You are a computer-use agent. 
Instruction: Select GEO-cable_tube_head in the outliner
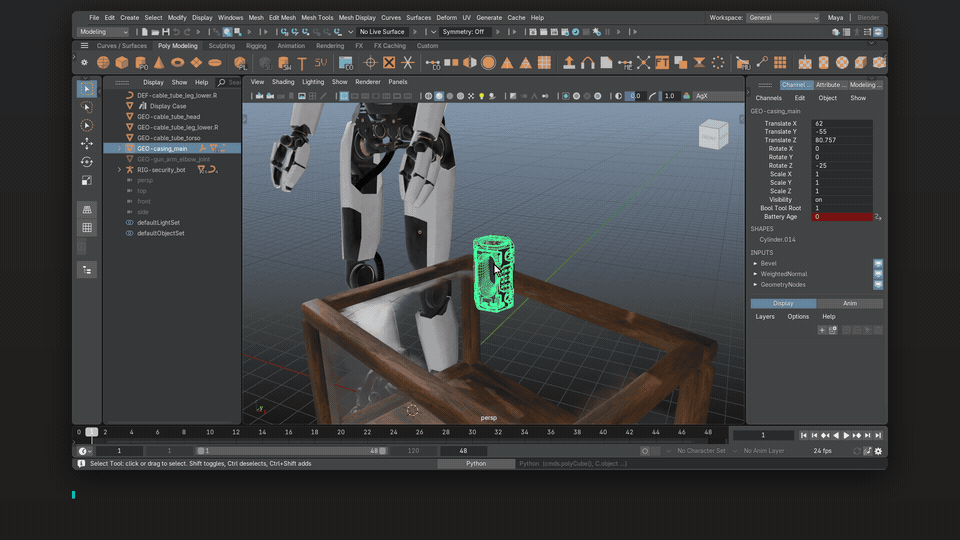(x=168, y=116)
